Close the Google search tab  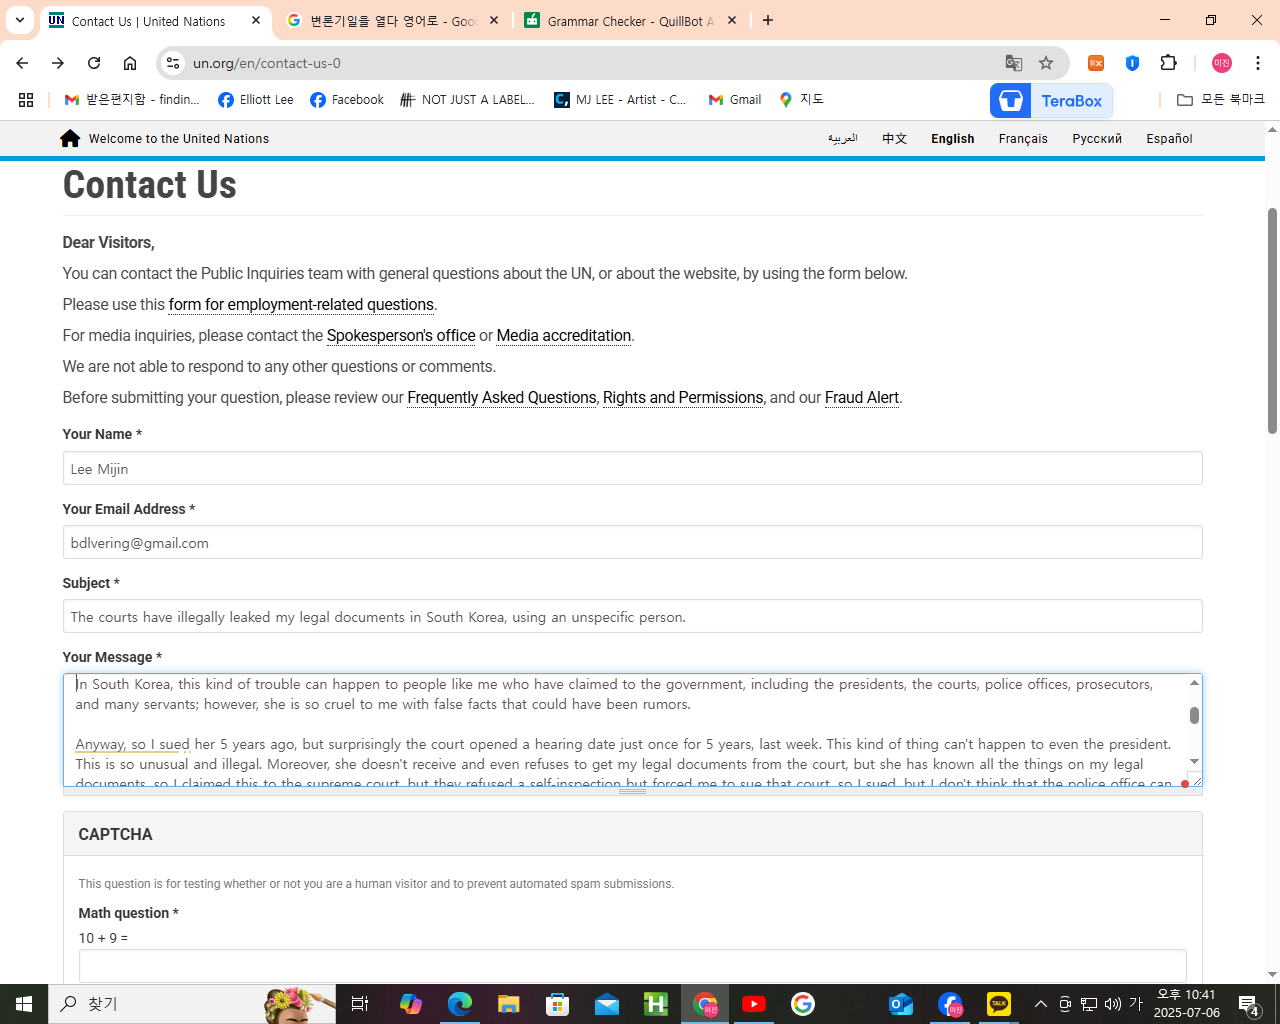[x=494, y=20]
